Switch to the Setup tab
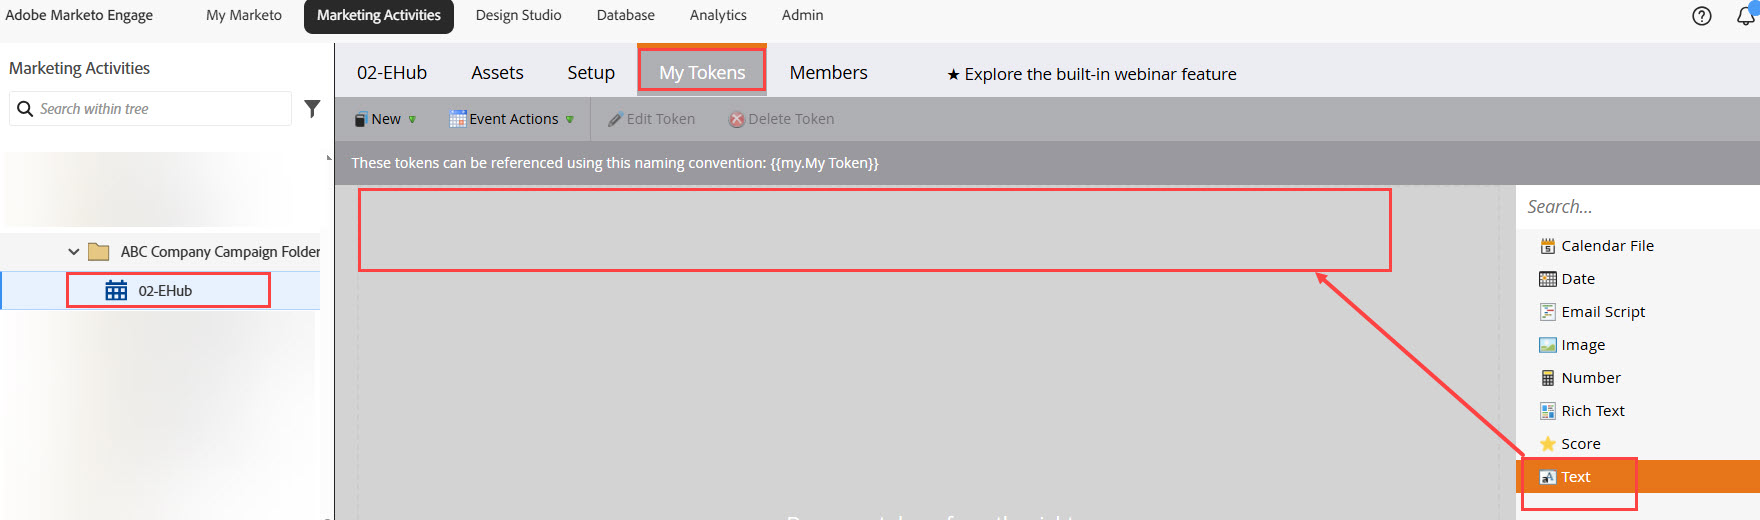The image size is (1760, 520). 591,73
